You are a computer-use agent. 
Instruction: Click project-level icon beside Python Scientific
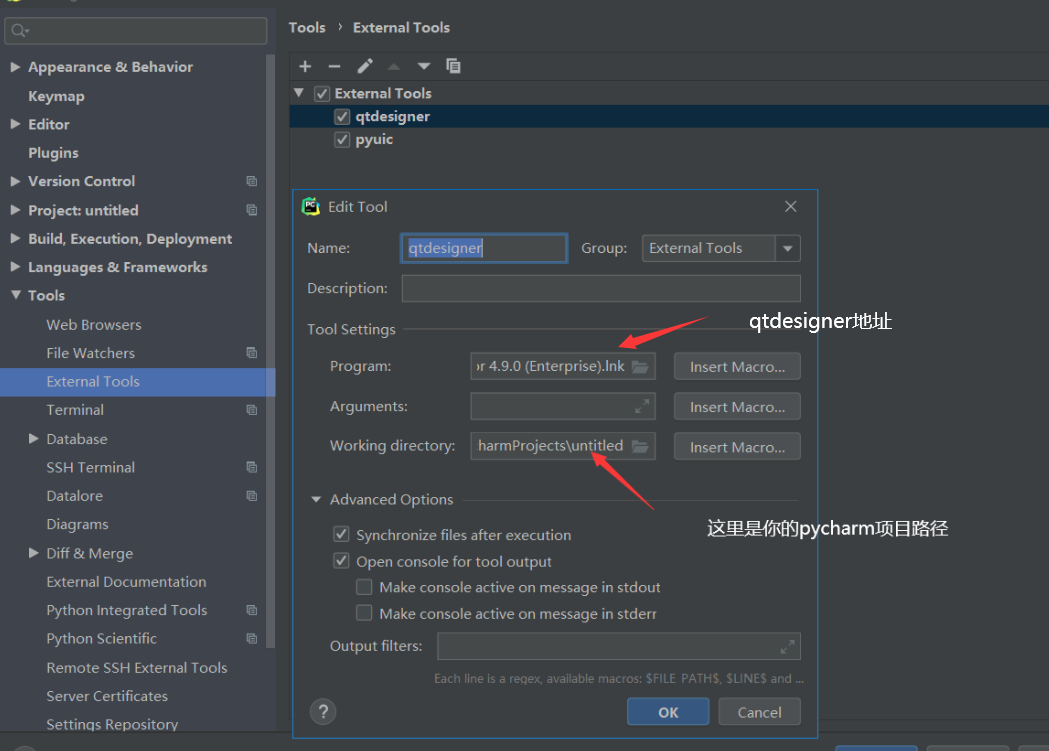point(252,639)
